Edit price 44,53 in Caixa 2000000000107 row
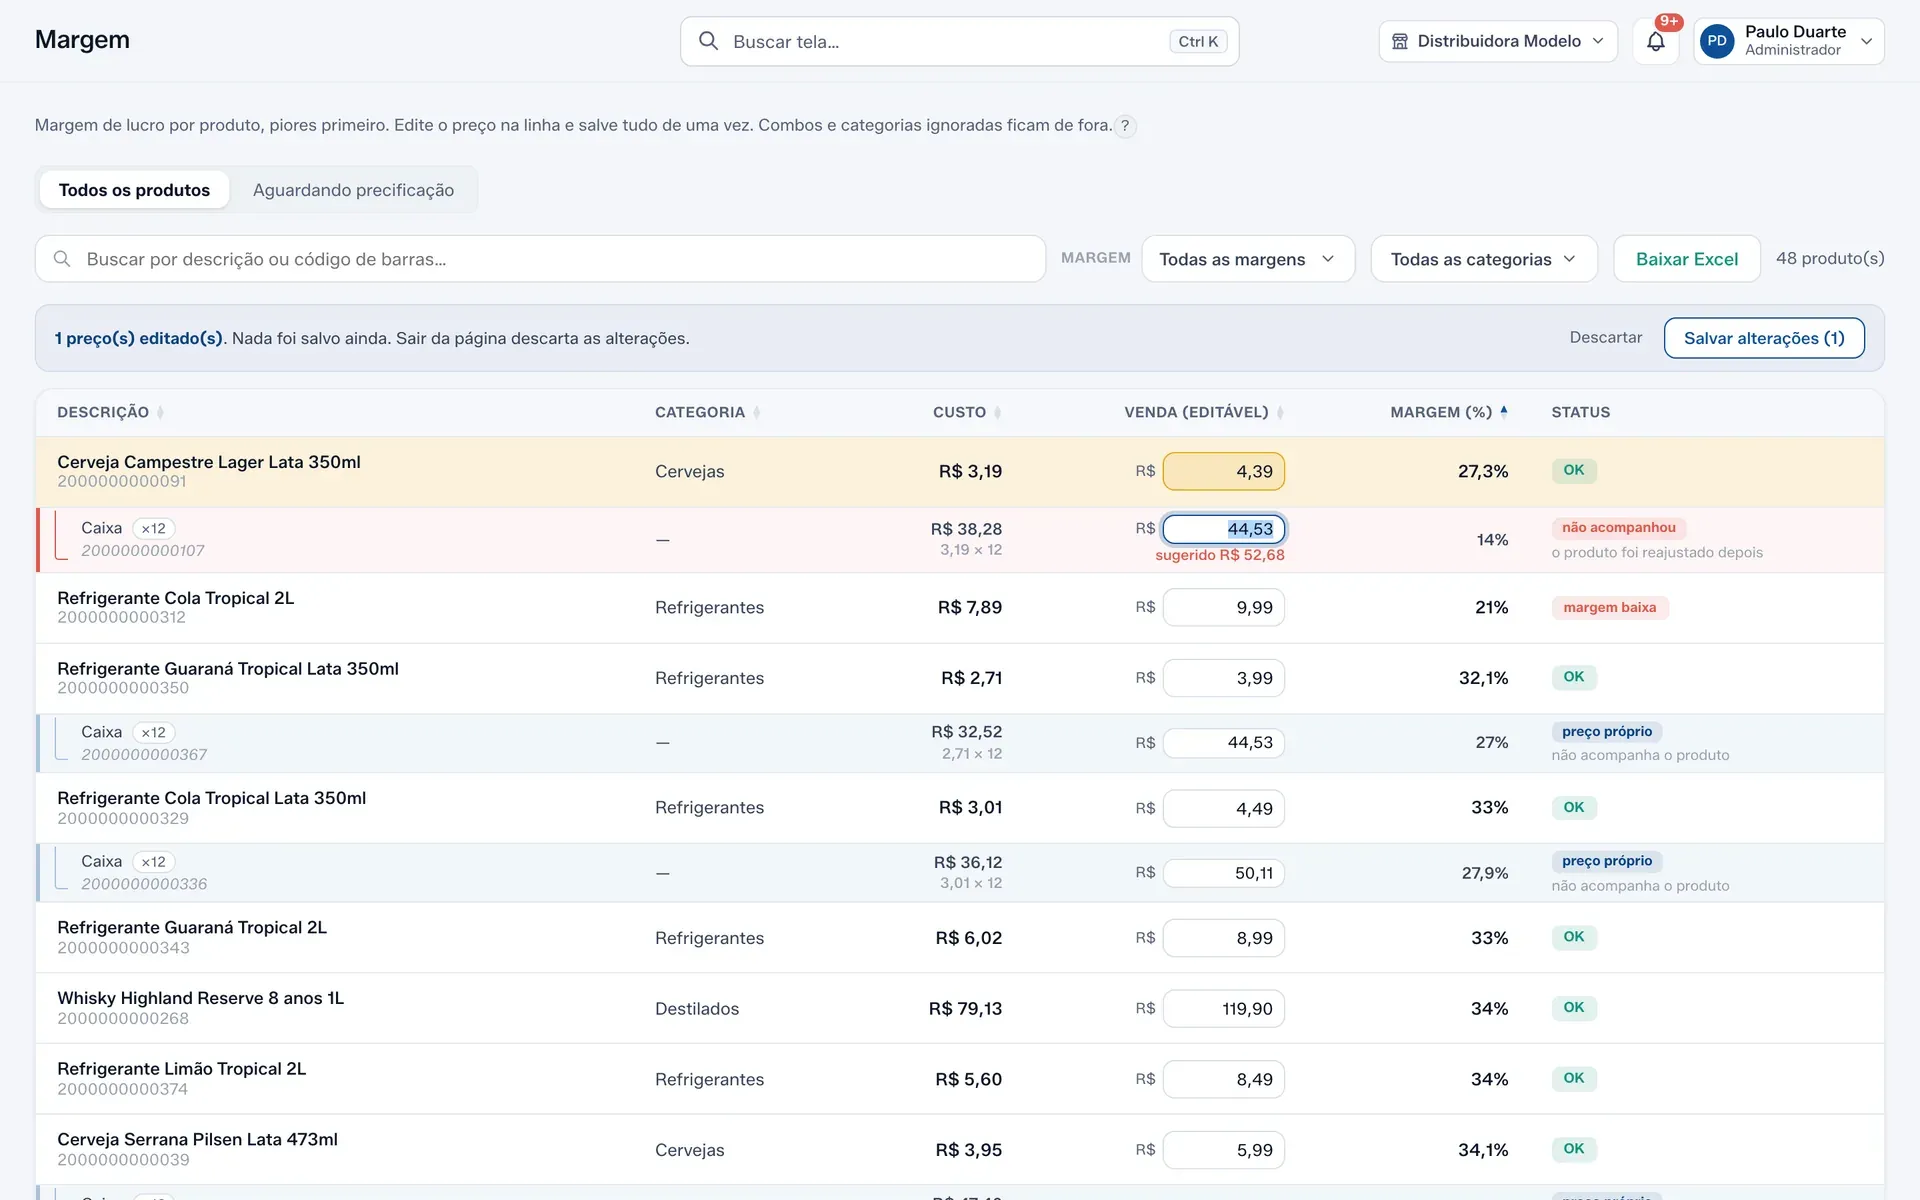The height and width of the screenshot is (1200, 1920). (1223, 529)
